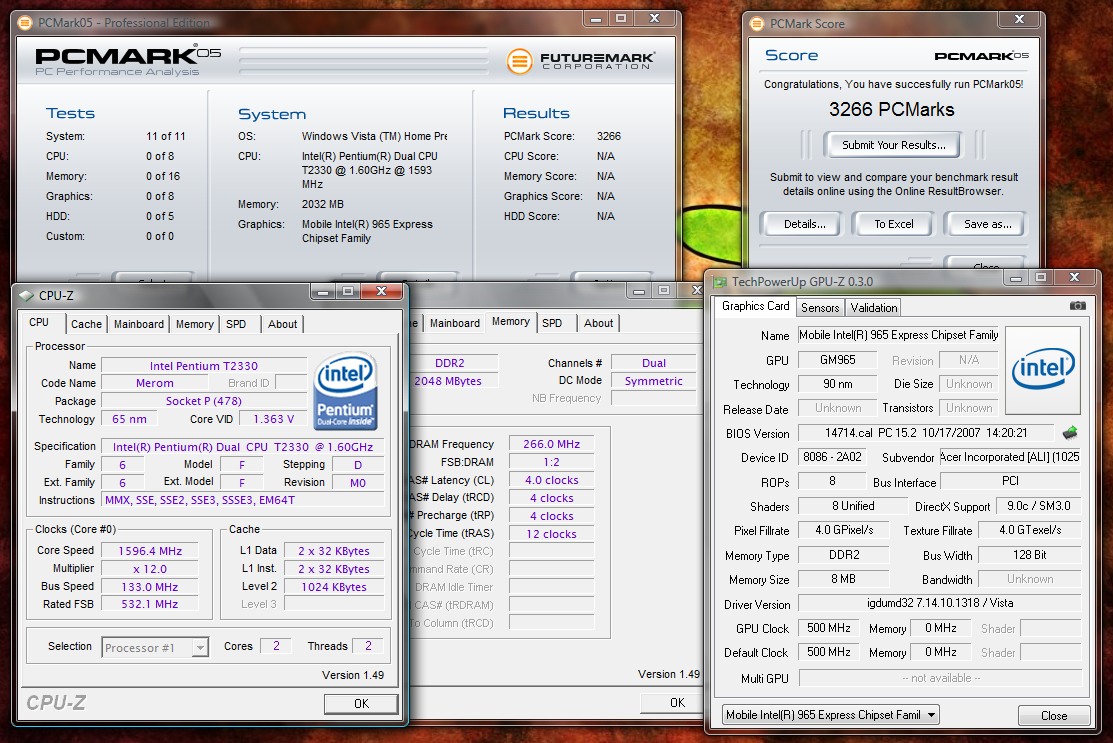The image size is (1113, 743).
Task: Click the CPU Specification field
Action: point(242,447)
